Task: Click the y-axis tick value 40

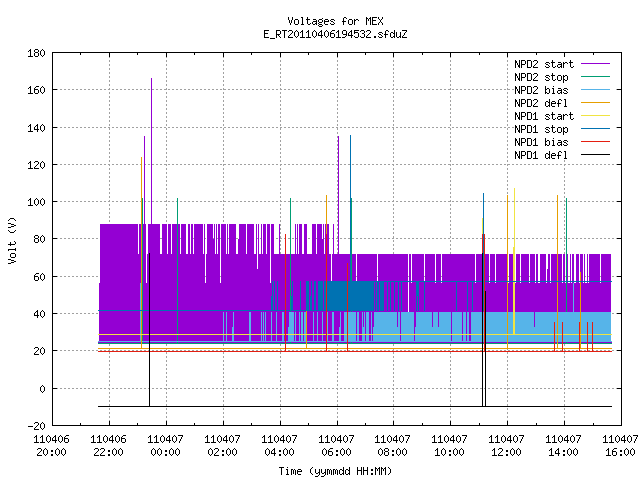Action: tap(39, 314)
